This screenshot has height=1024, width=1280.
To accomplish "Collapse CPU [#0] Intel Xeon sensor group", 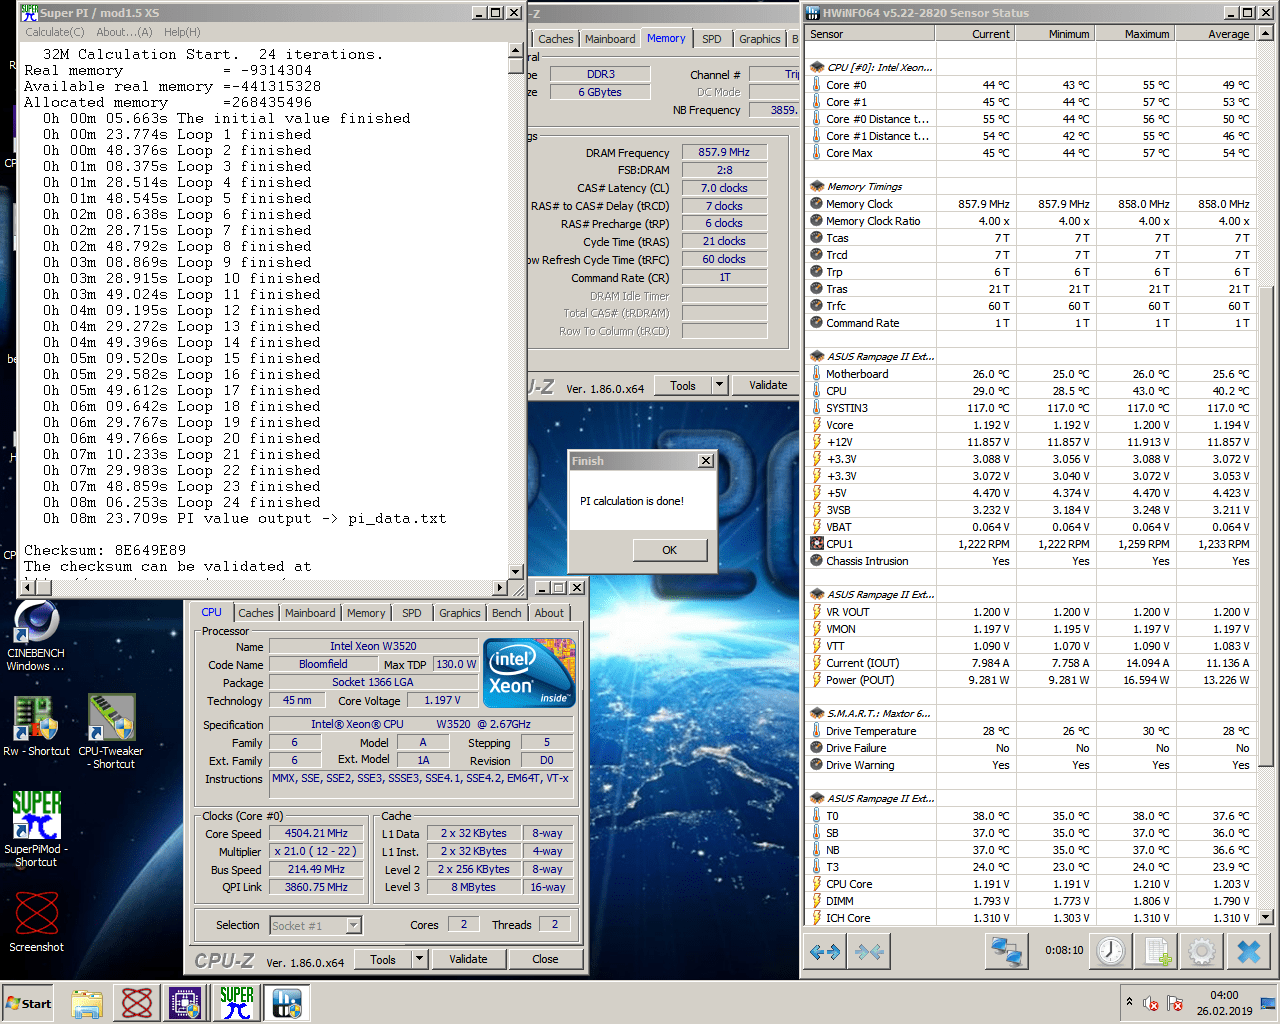I will tap(817, 68).
